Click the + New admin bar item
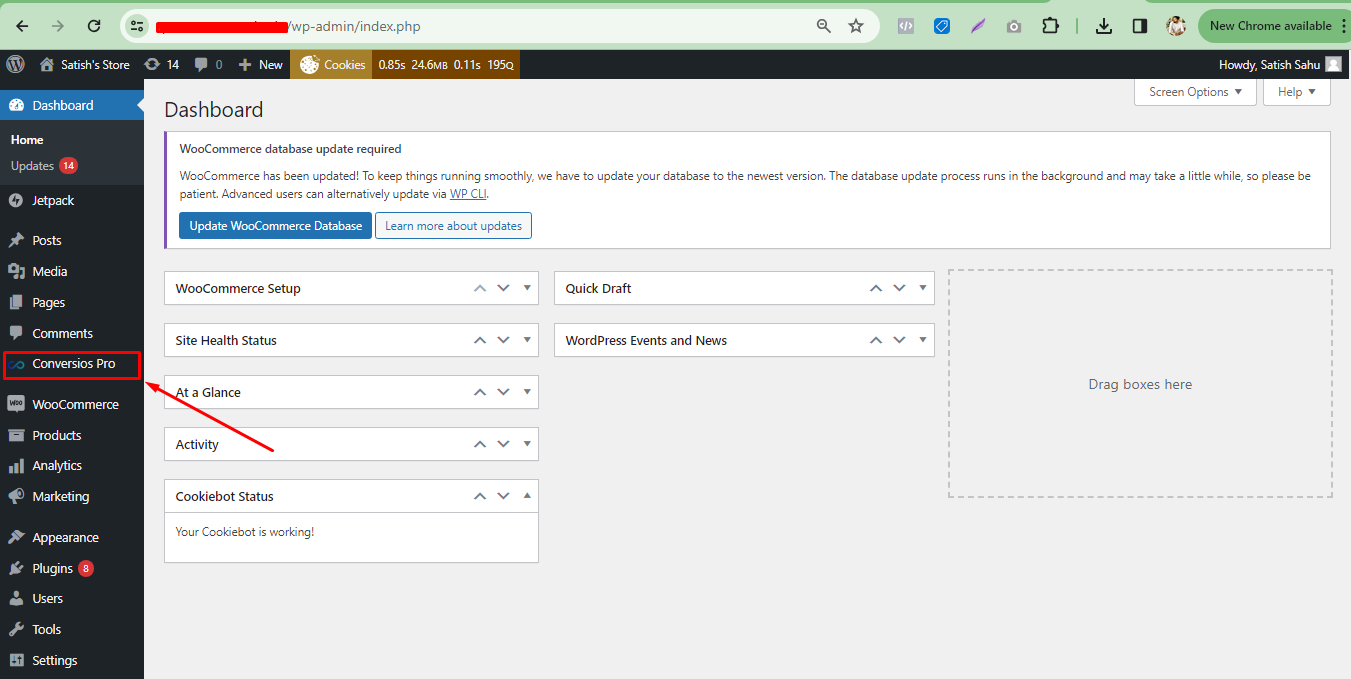1351x679 pixels. point(260,64)
